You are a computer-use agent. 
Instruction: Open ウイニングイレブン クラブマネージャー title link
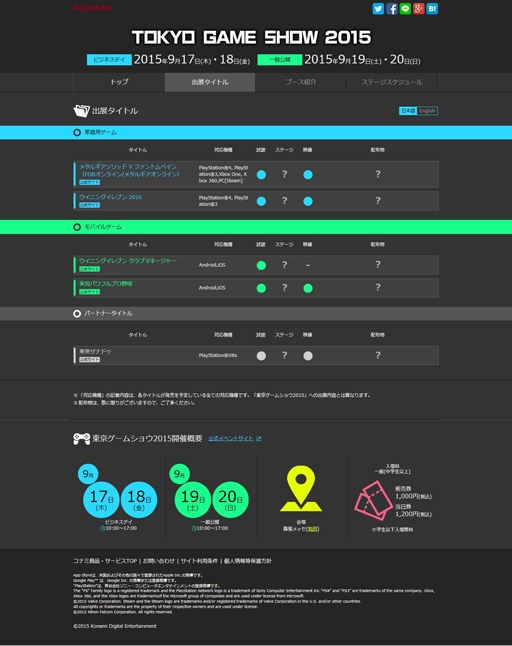point(128,261)
